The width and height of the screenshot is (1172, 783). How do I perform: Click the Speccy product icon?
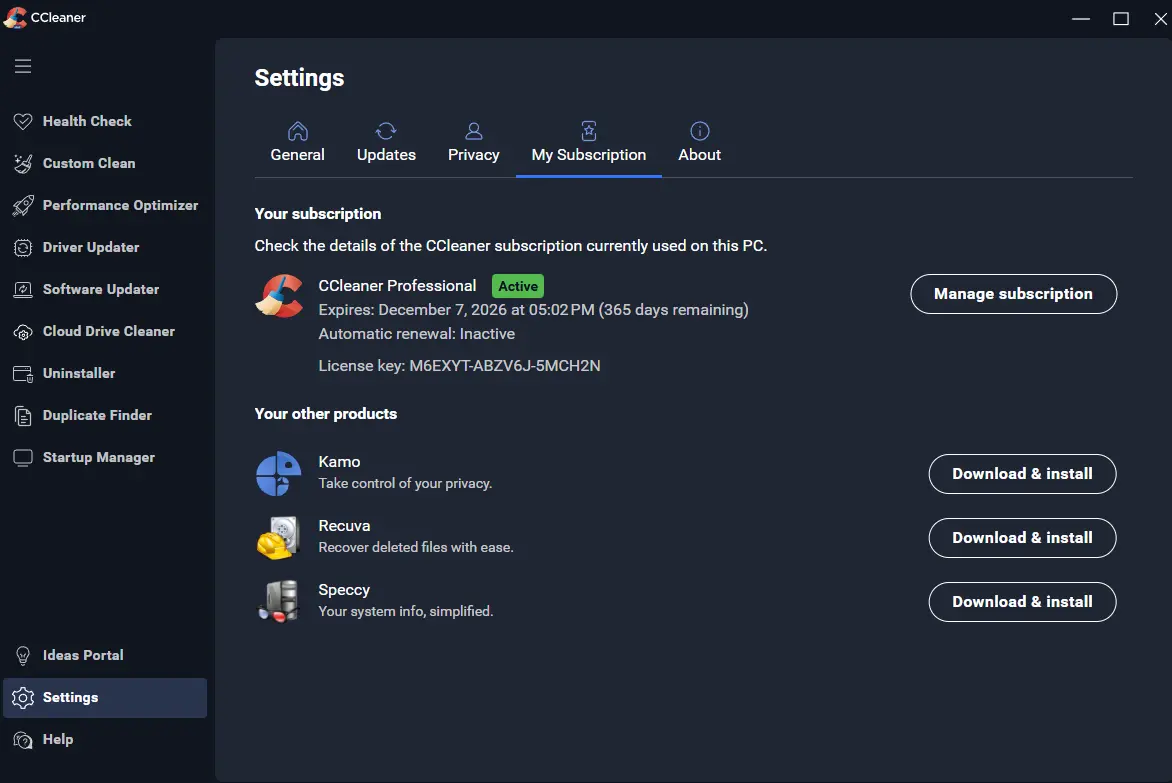(279, 601)
